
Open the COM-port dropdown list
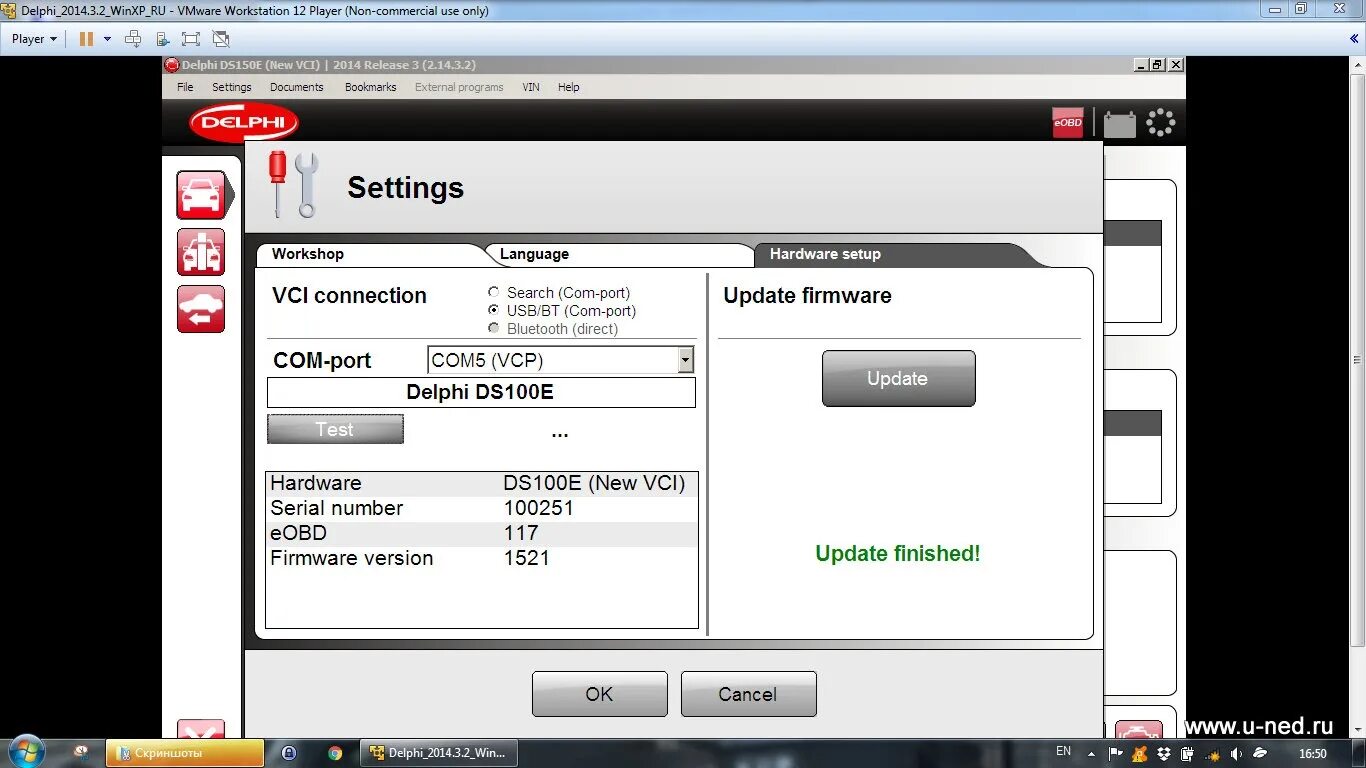(685, 360)
